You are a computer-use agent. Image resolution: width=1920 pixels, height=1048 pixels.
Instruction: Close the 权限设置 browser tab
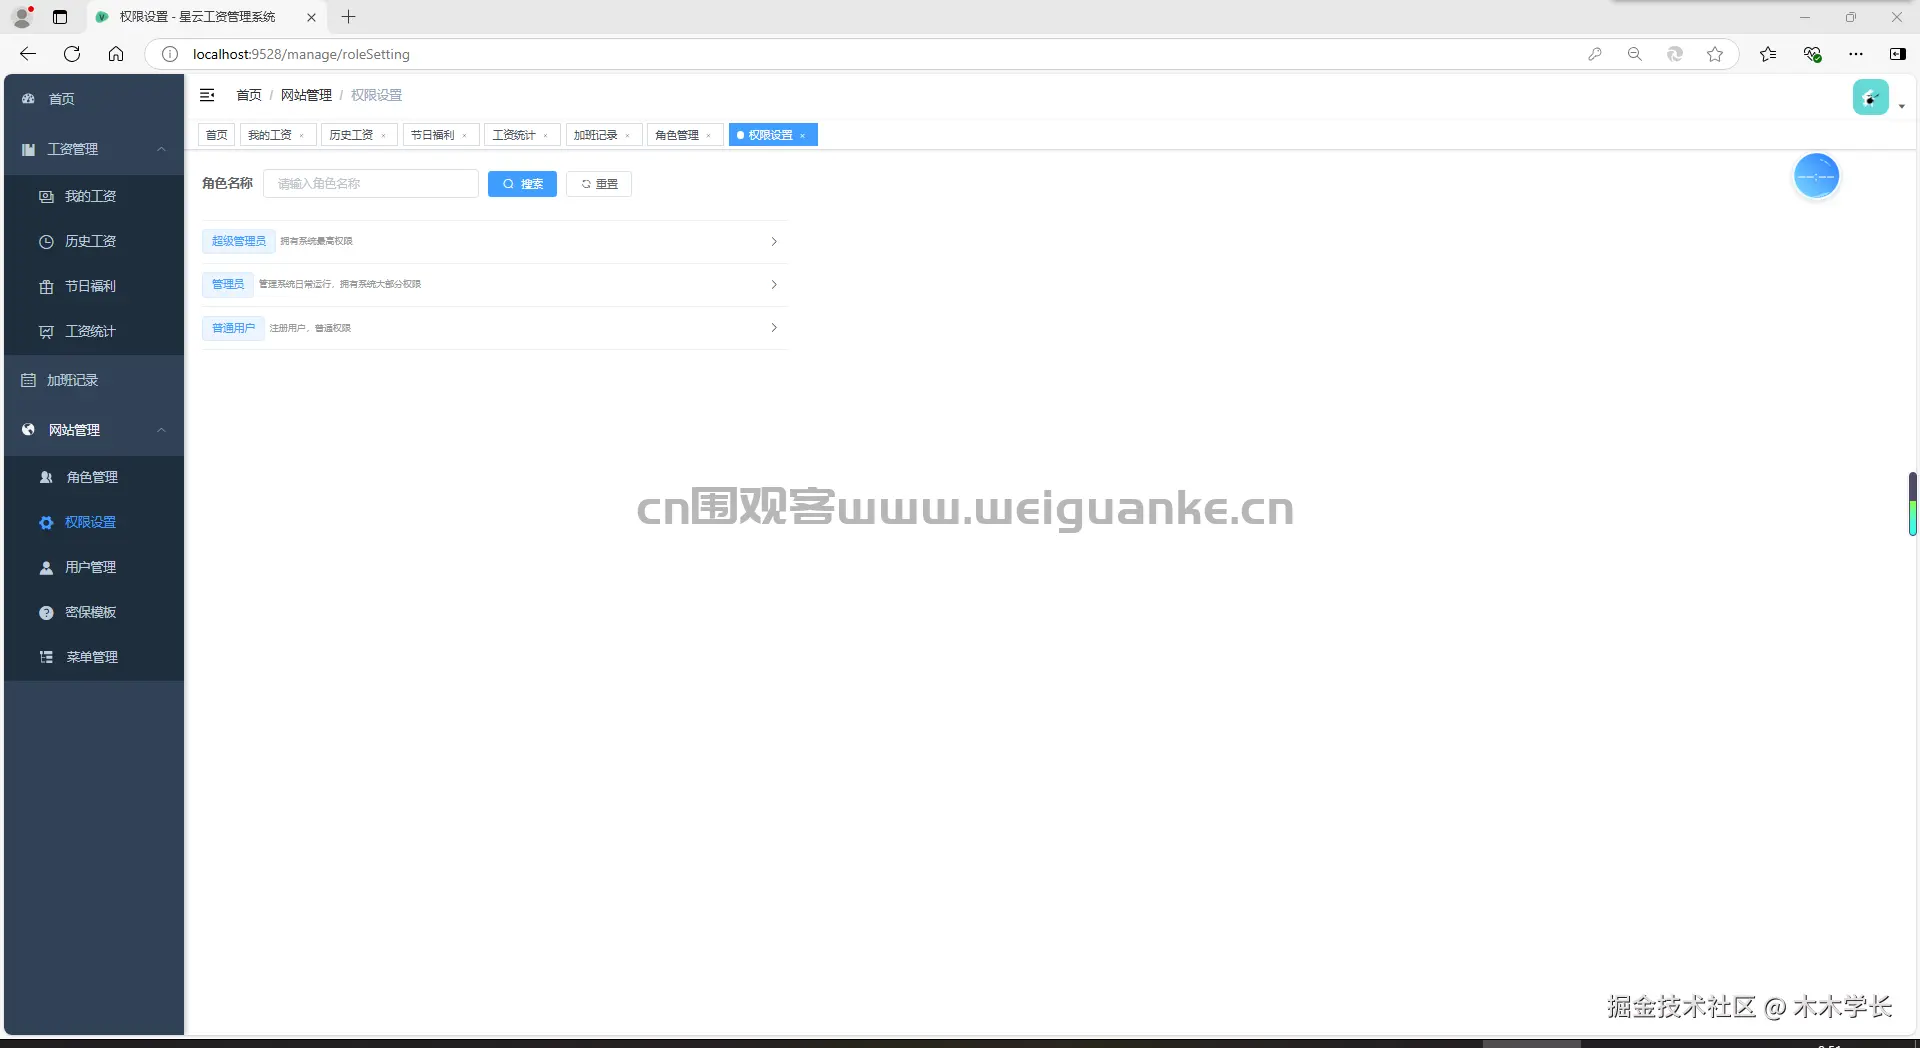[x=311, y=17]
